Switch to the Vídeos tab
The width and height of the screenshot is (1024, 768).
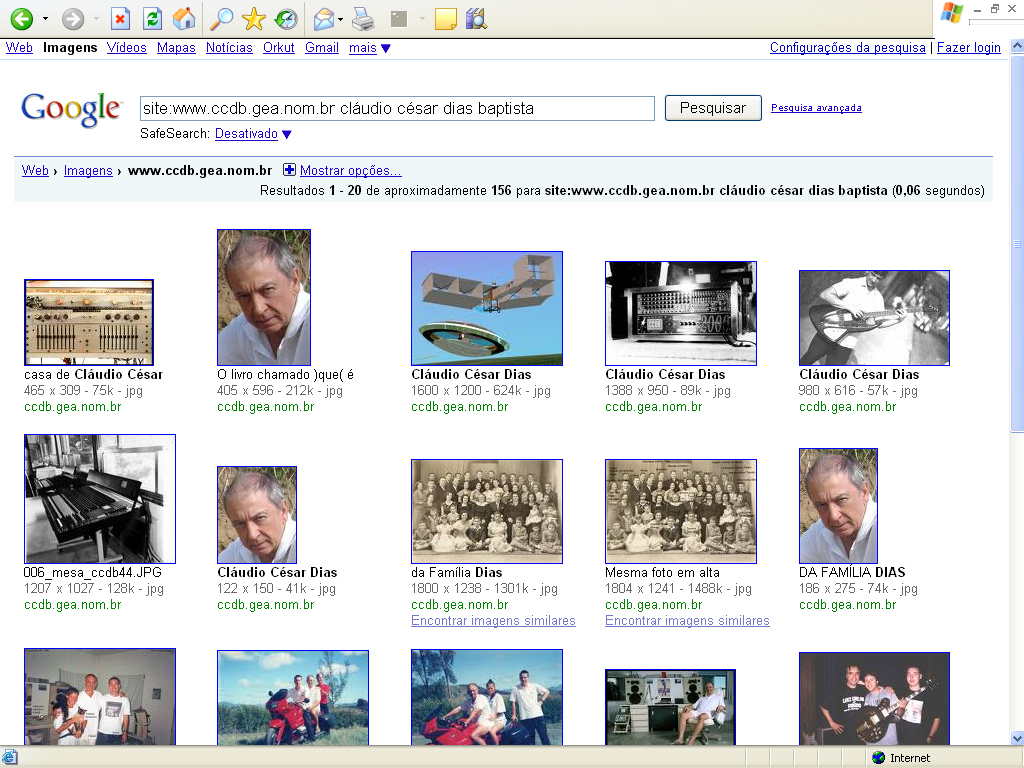[x=126, y=48]
